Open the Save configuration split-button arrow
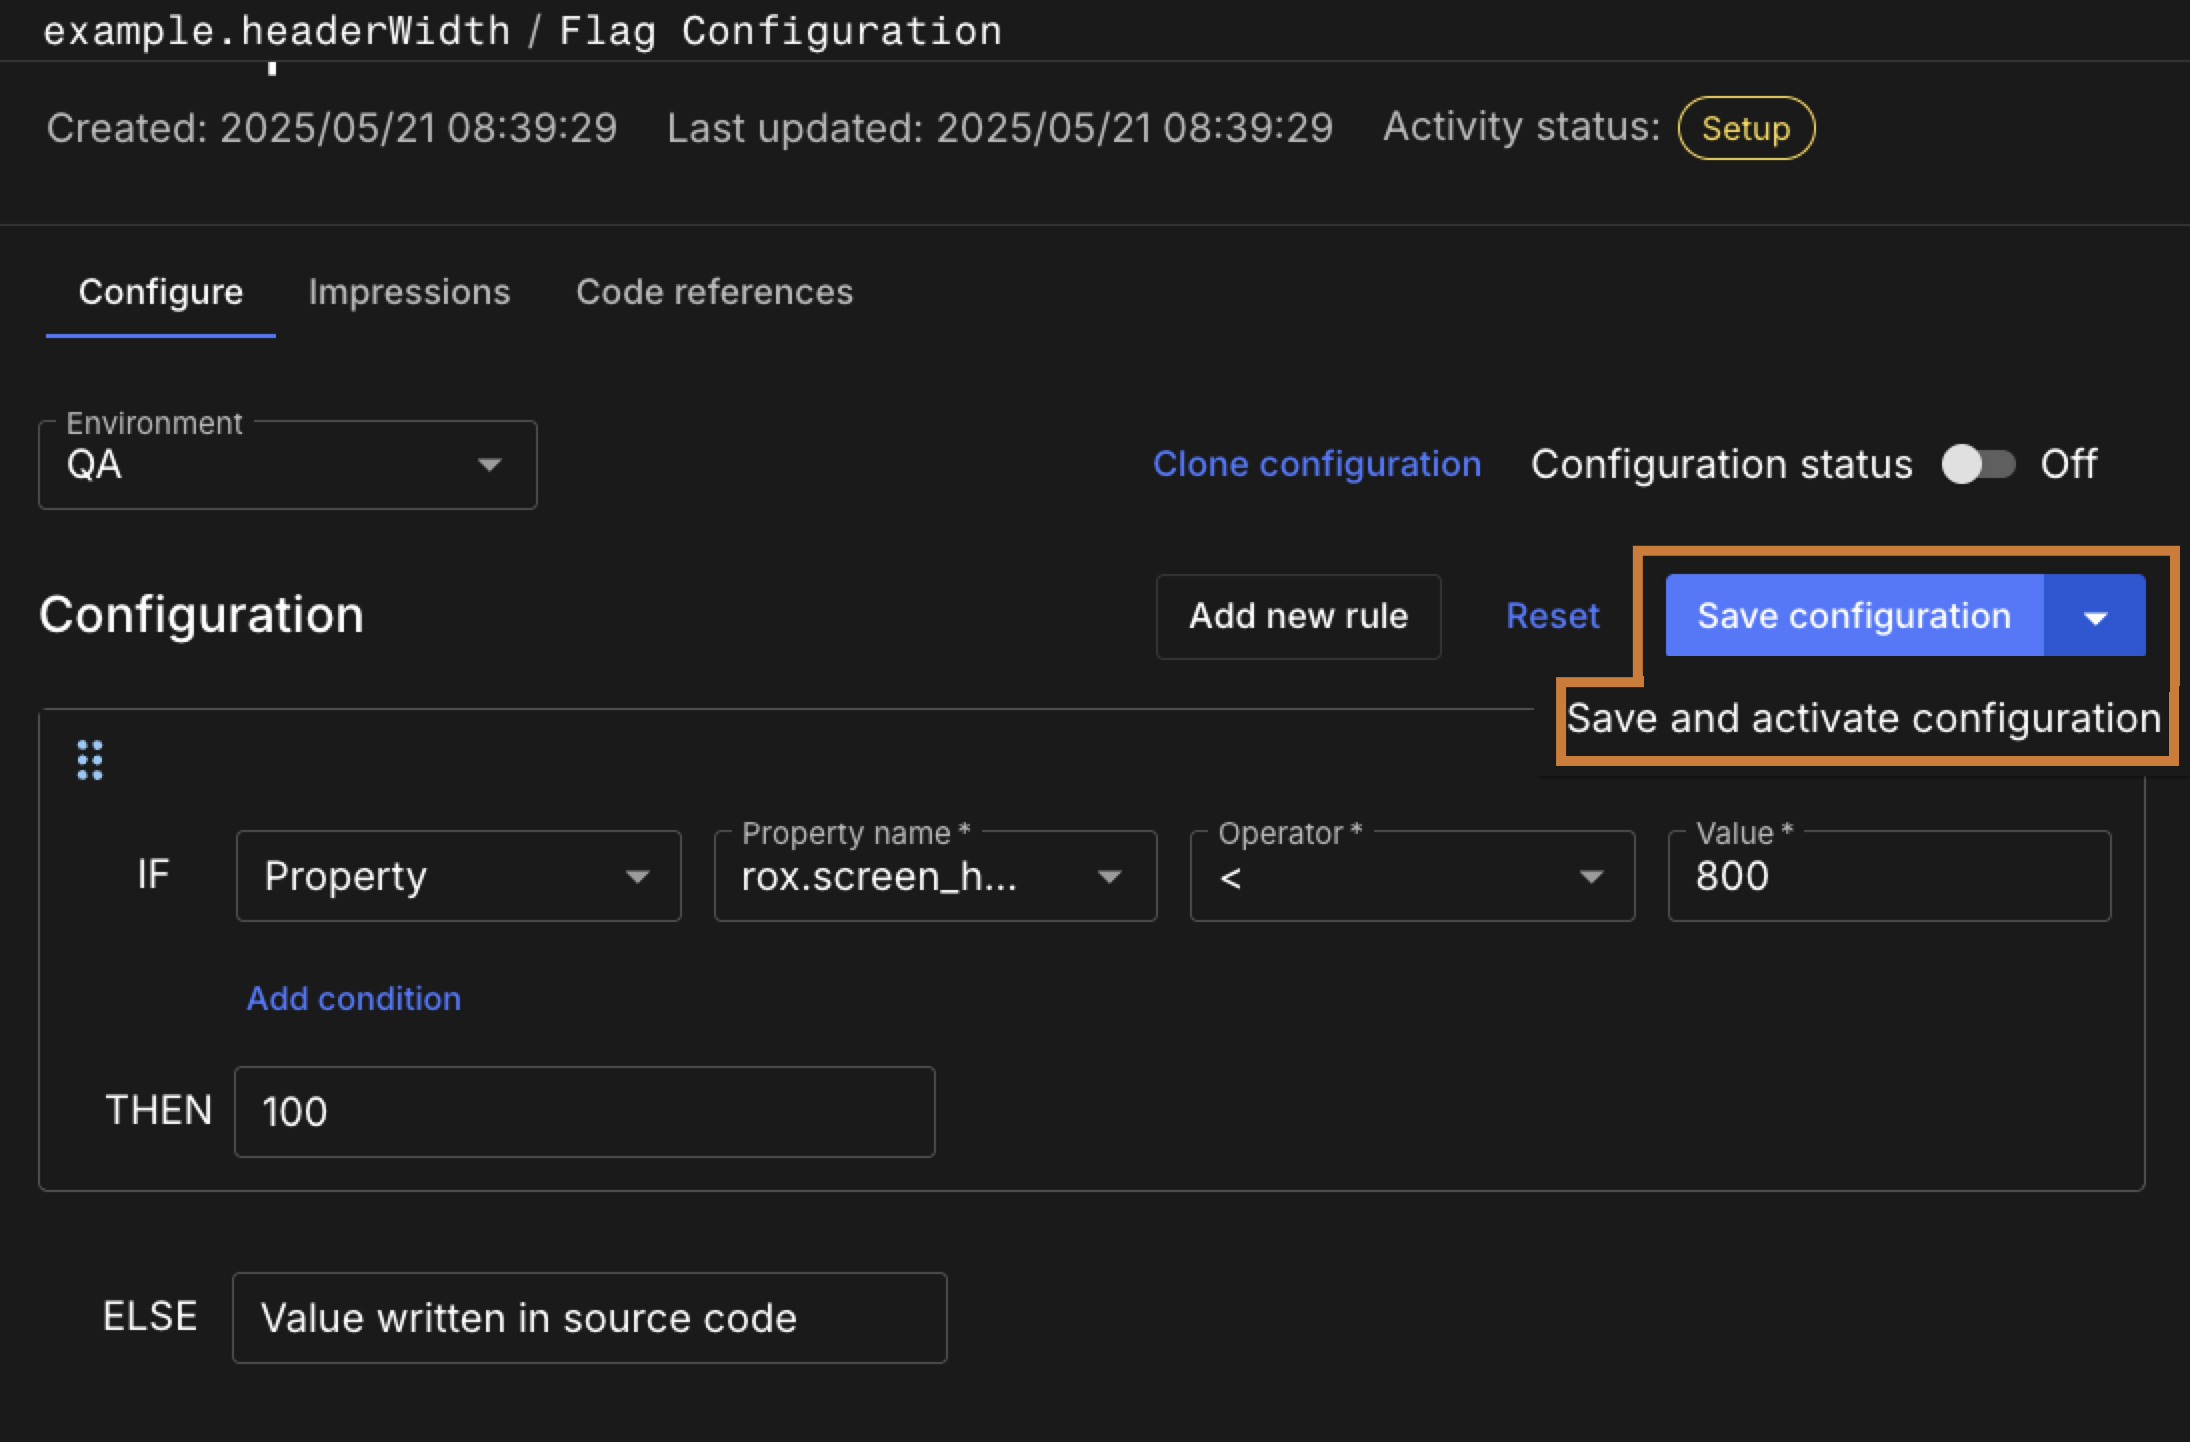 coord(2095,616)
